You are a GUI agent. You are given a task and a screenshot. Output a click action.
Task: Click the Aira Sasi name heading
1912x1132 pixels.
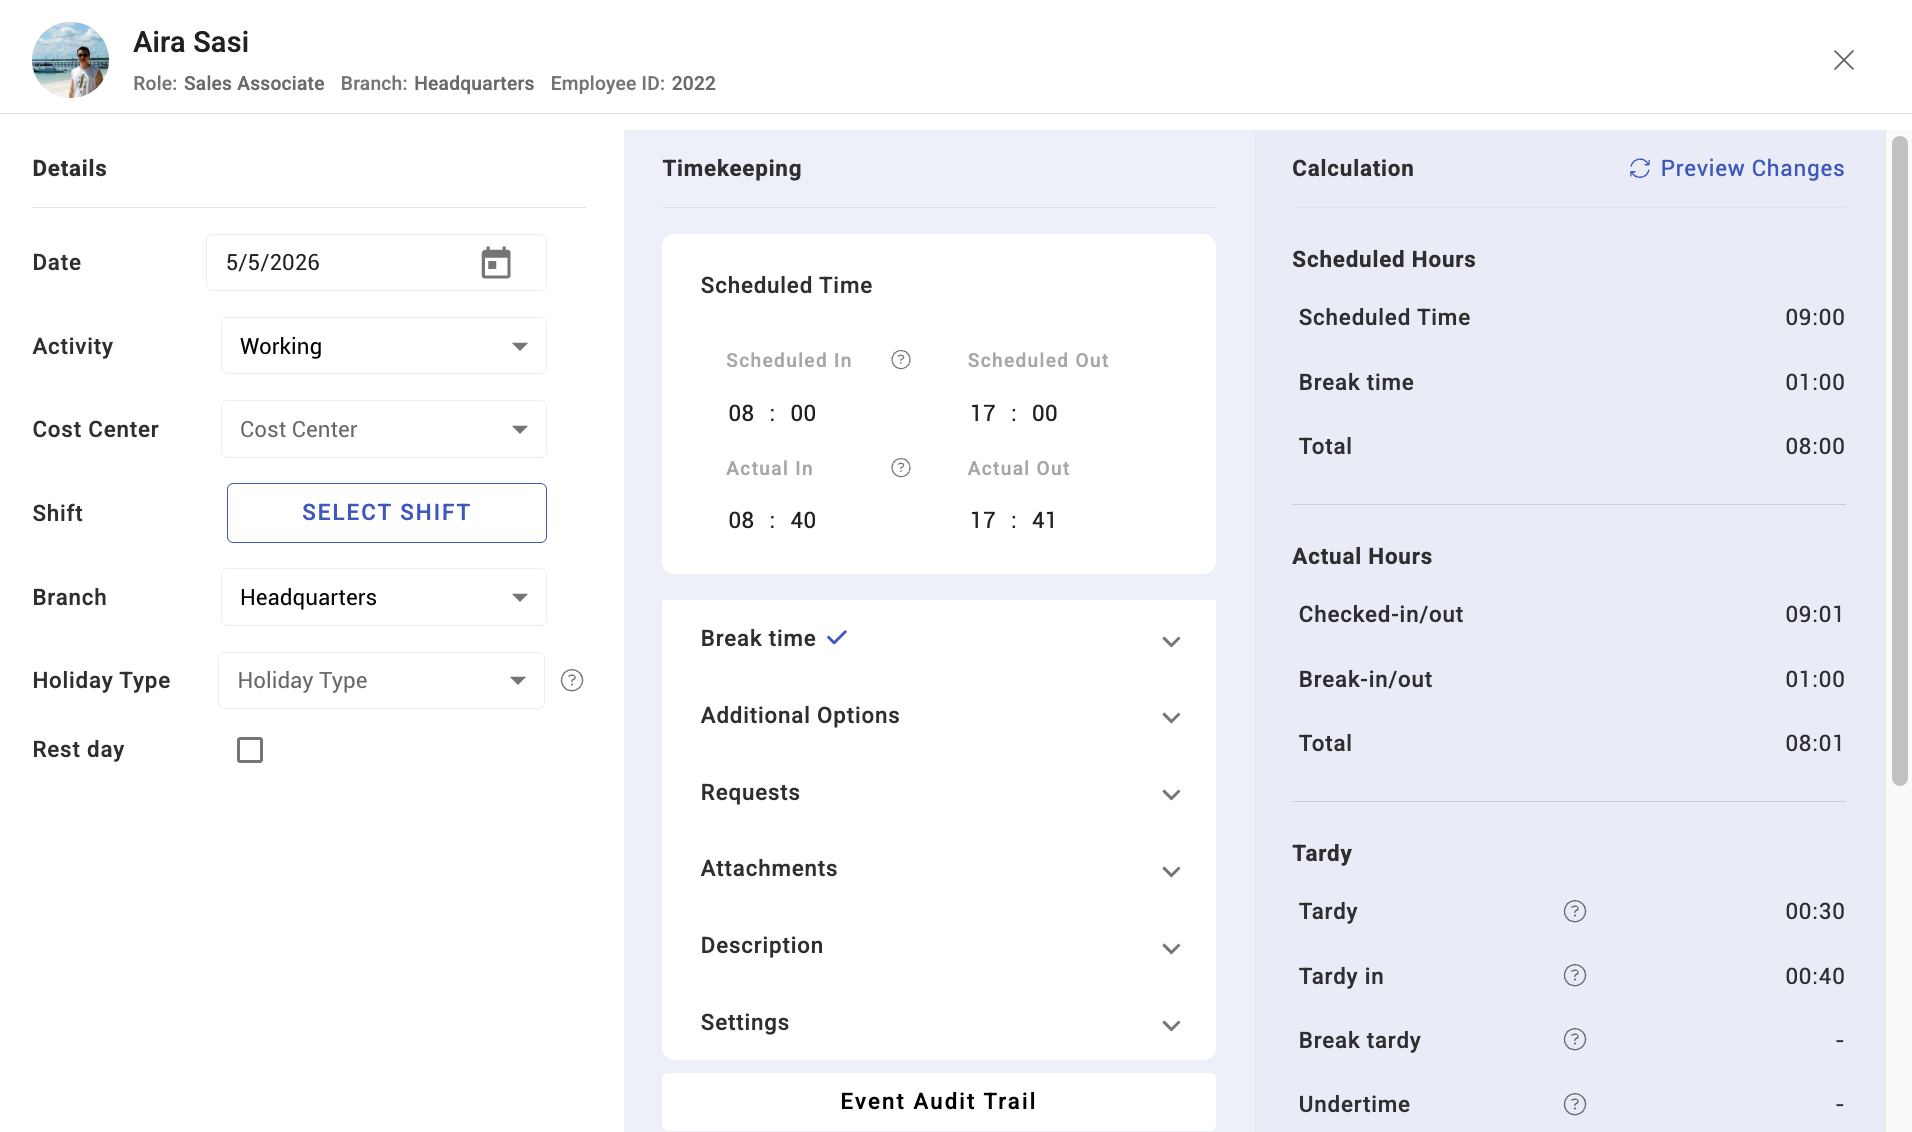[x=191, y=42]
